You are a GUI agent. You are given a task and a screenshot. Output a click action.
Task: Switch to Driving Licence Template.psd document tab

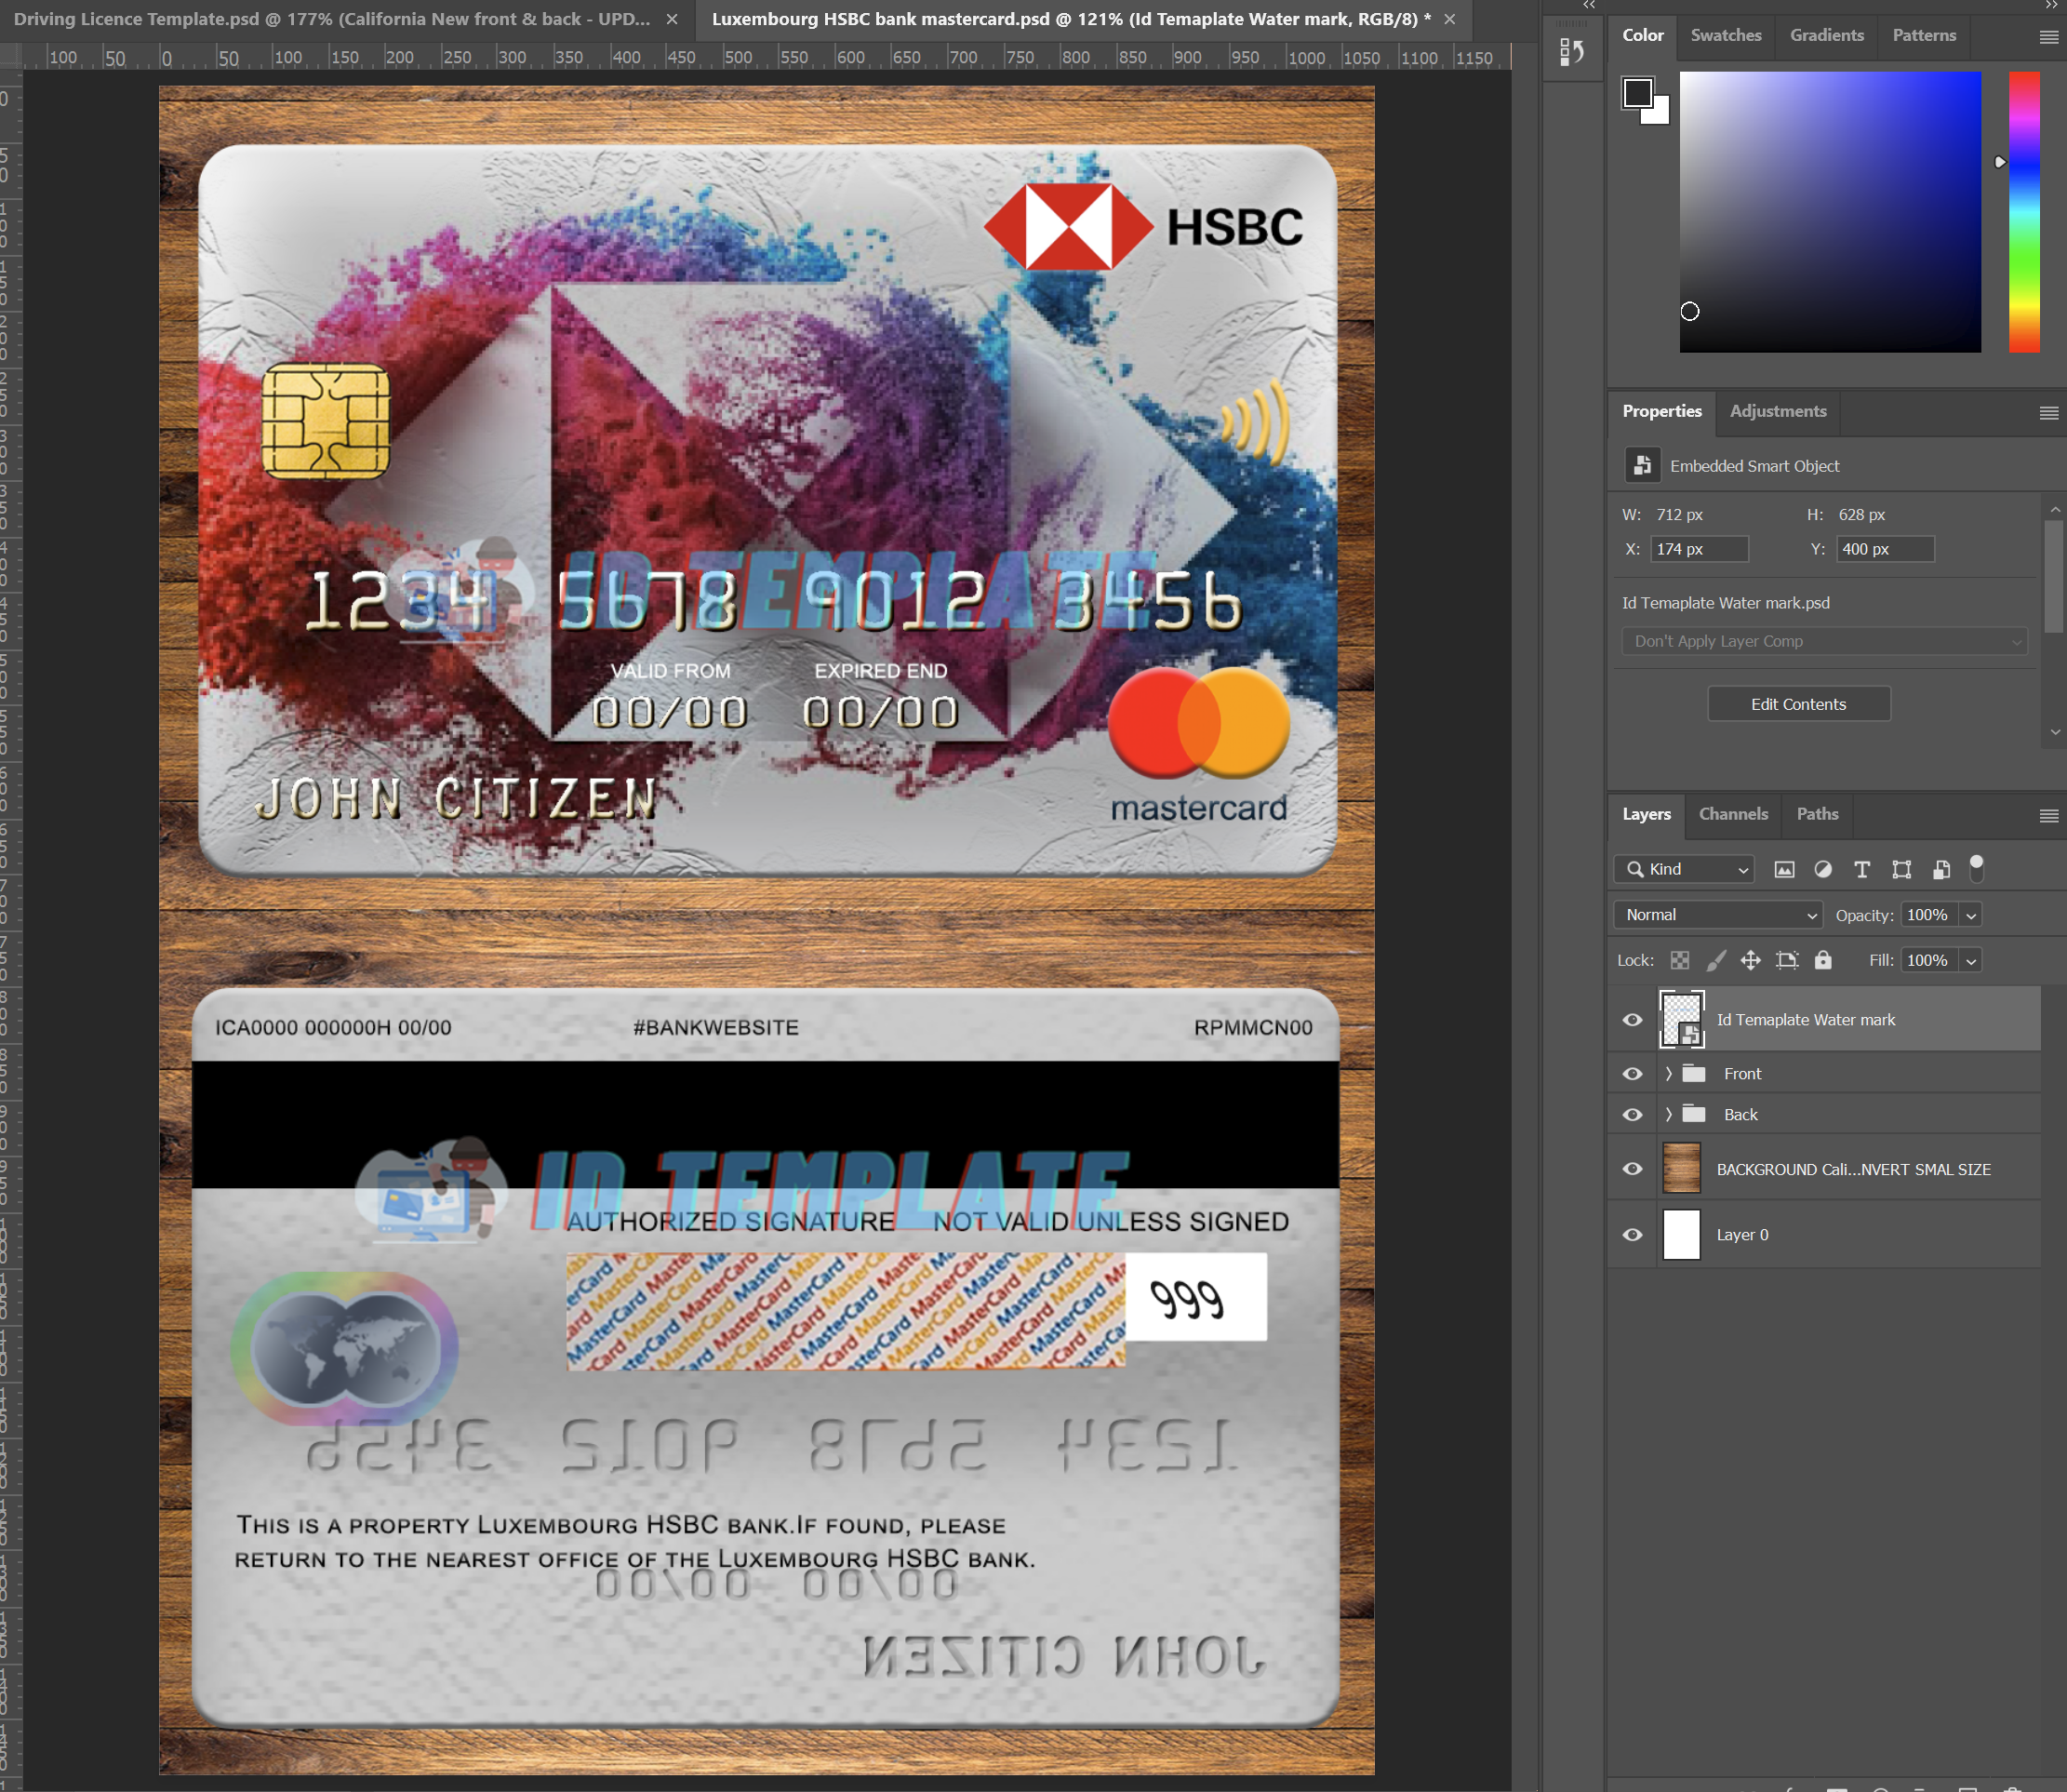tap(332, 19)
